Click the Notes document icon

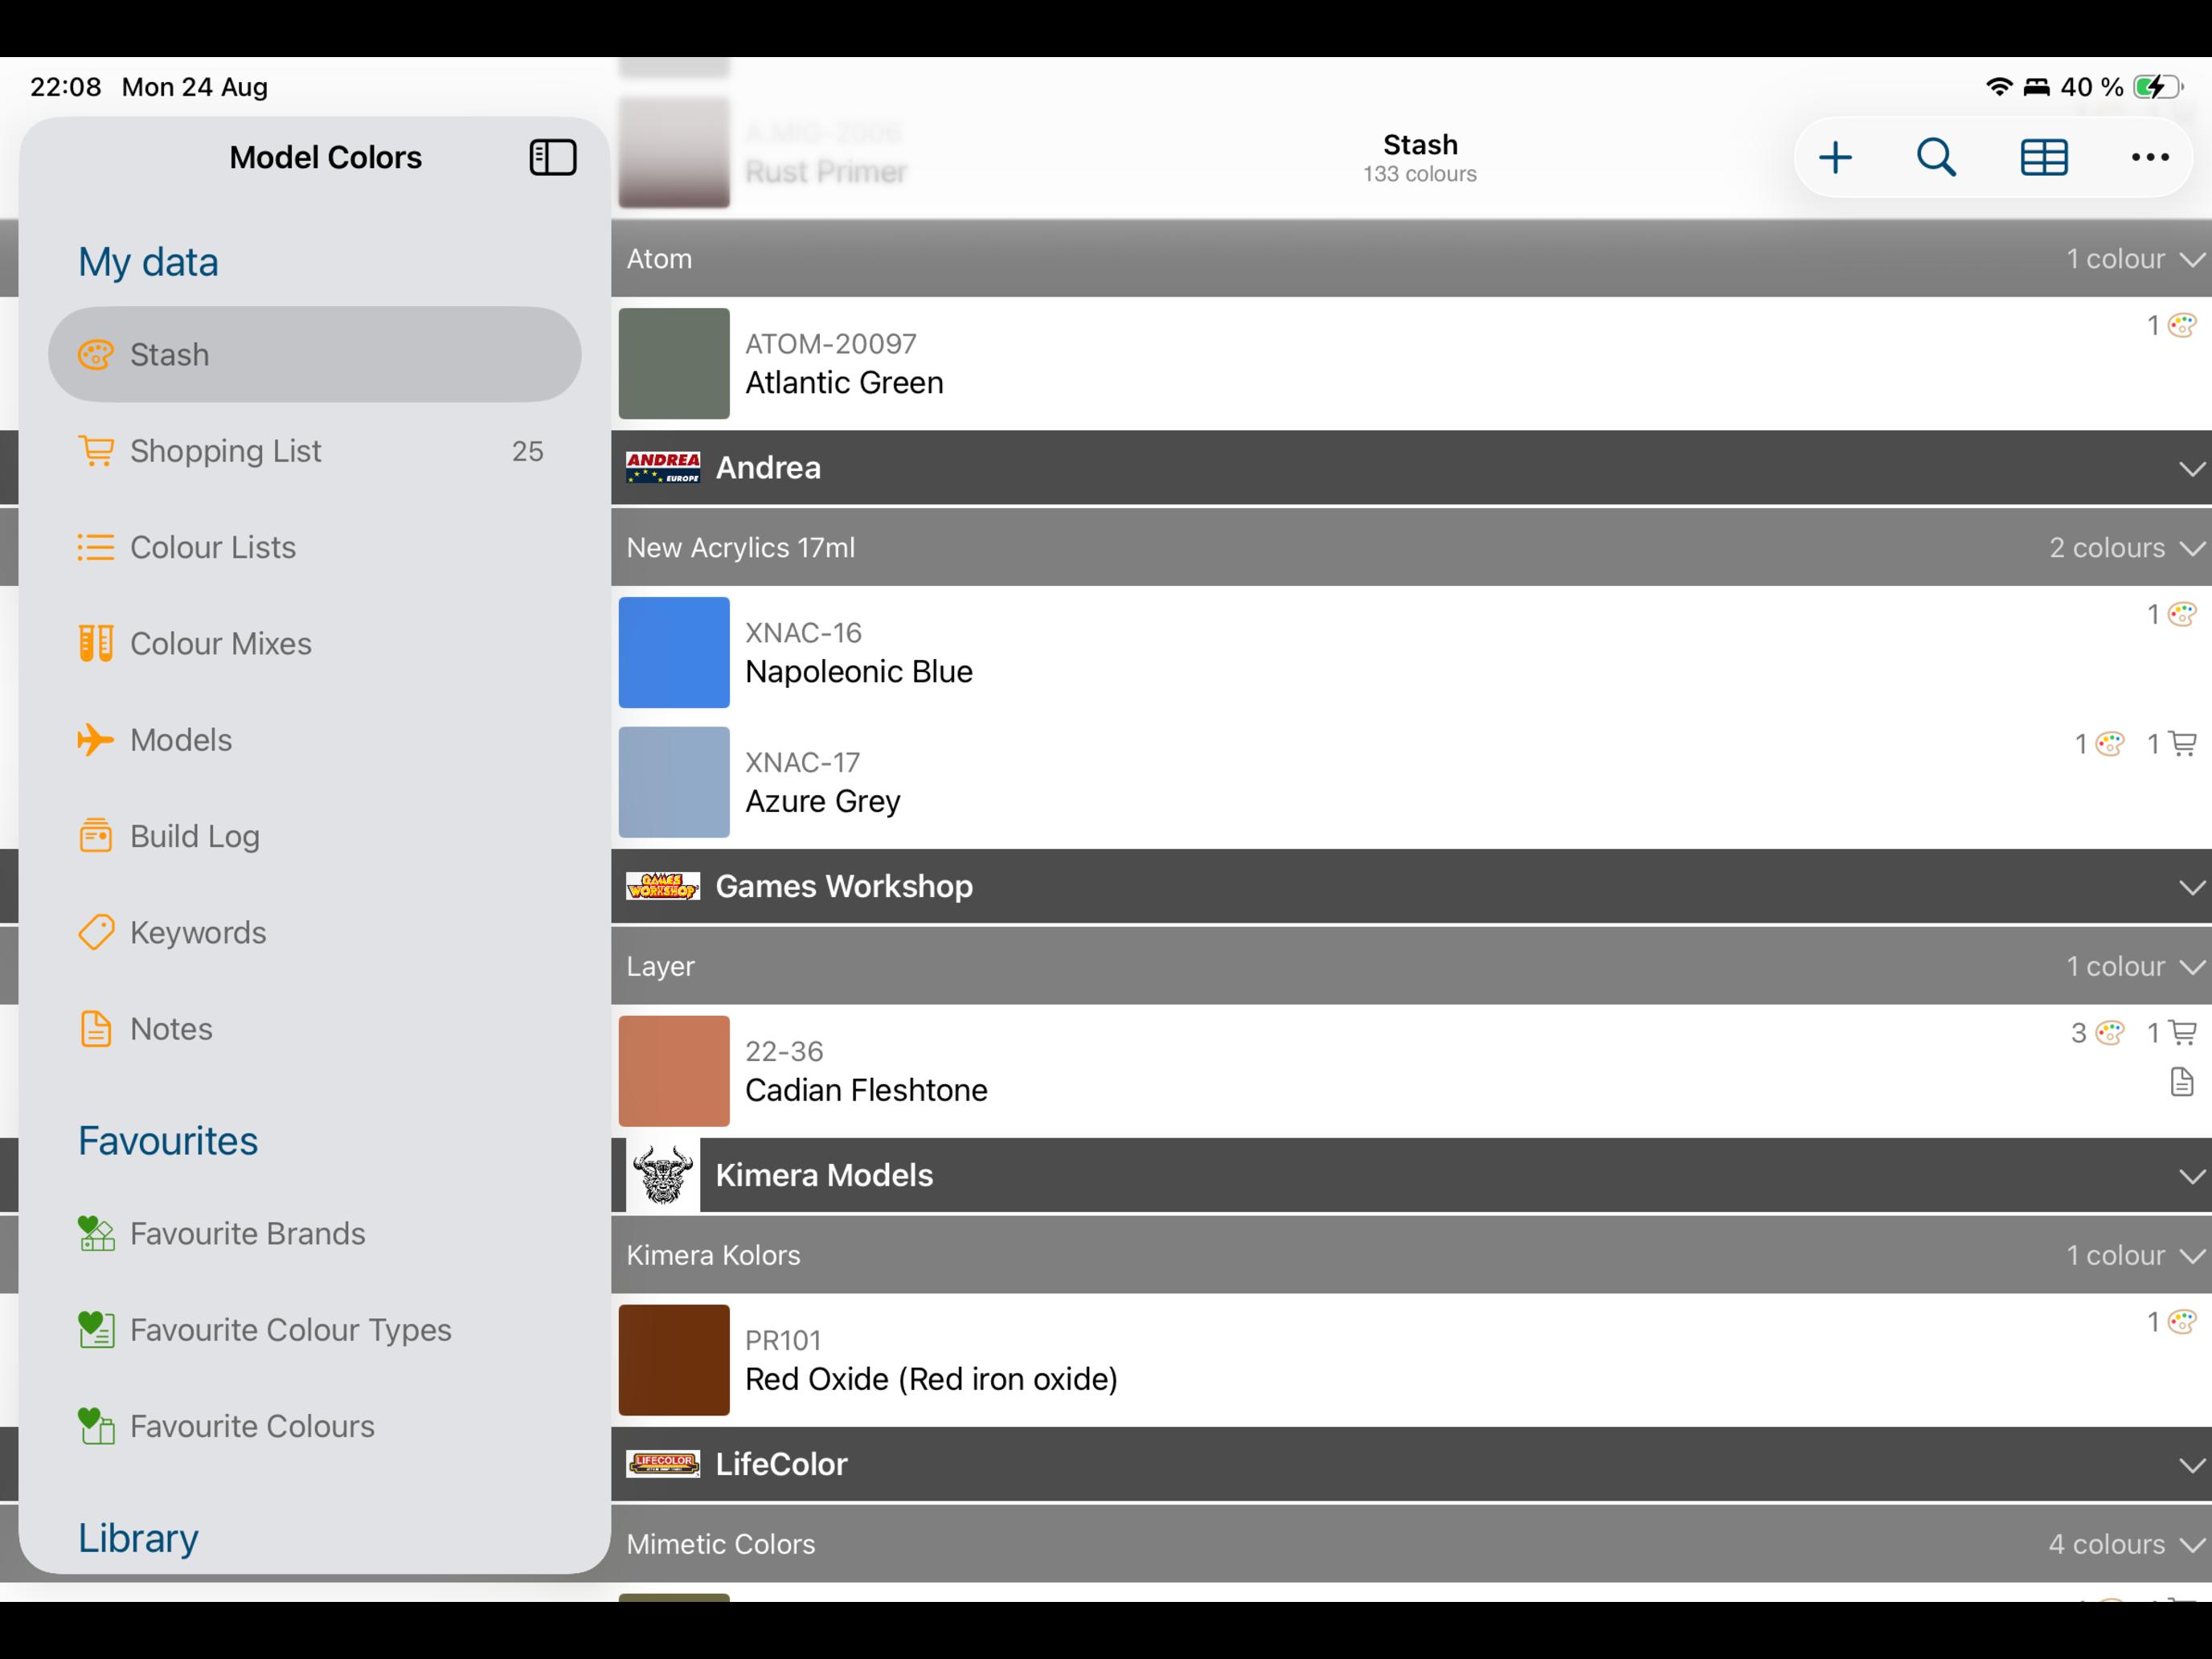[96, 1028]
